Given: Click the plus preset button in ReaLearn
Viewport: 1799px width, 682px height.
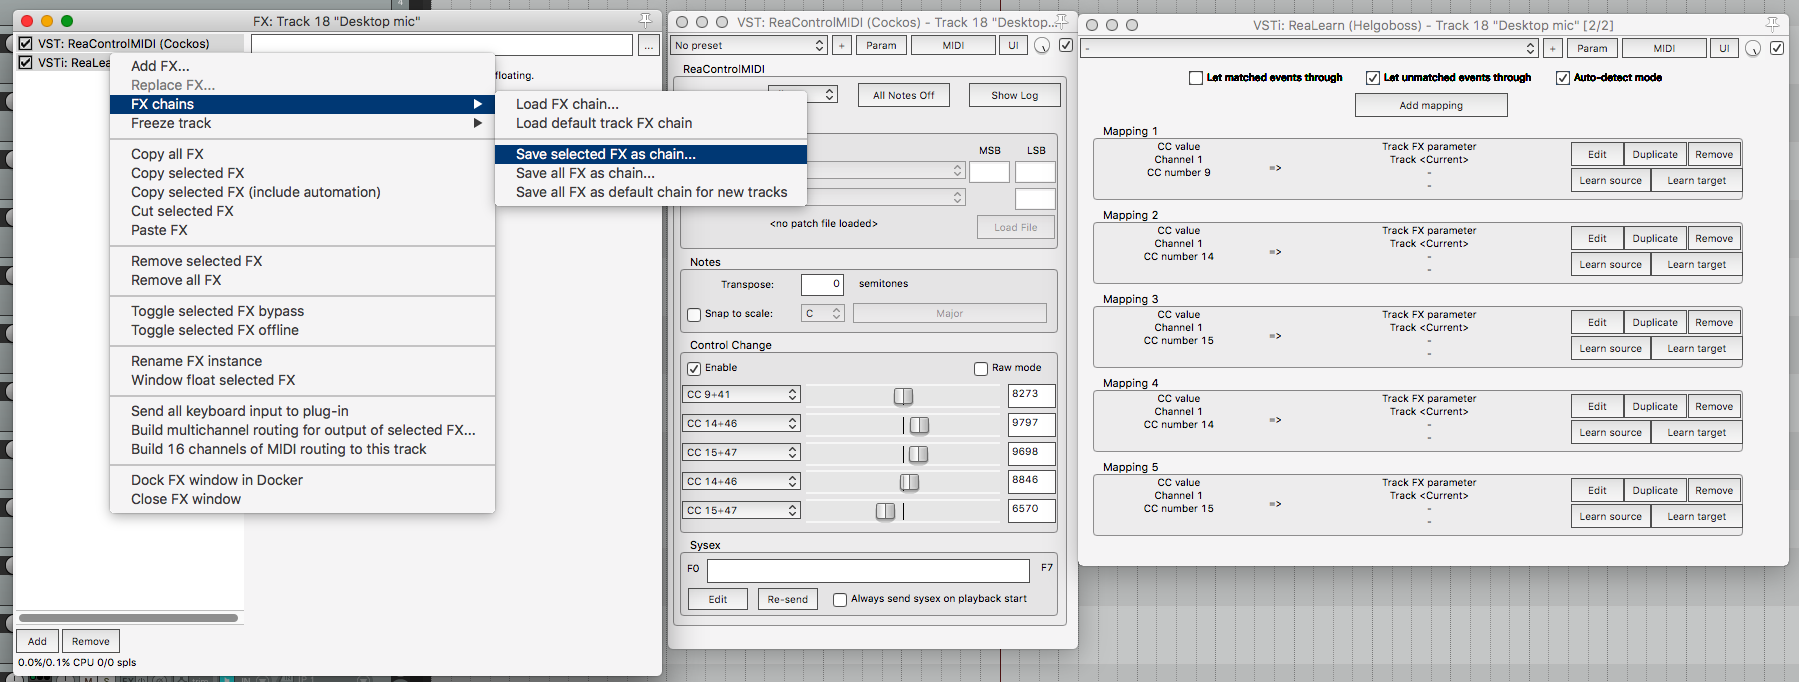Looking at the screenshot, I should (x=1553, y=48).
